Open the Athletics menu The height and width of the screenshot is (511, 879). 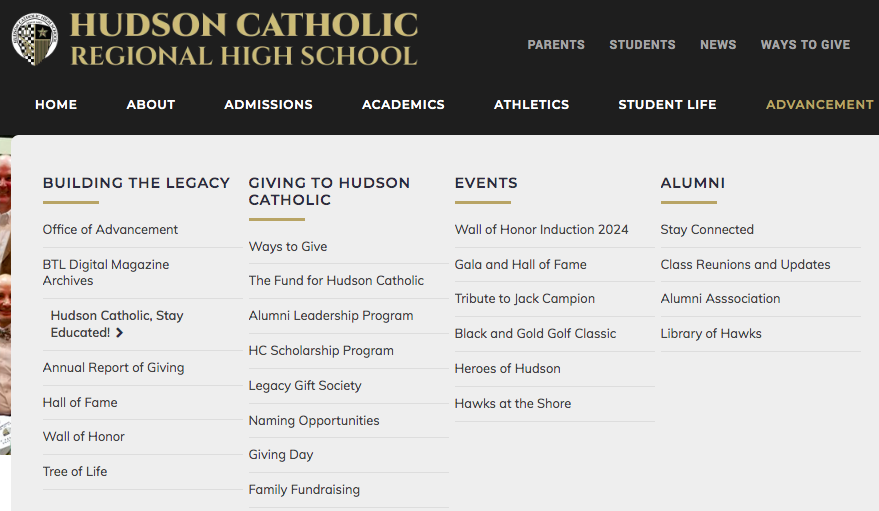pos(531,104)
